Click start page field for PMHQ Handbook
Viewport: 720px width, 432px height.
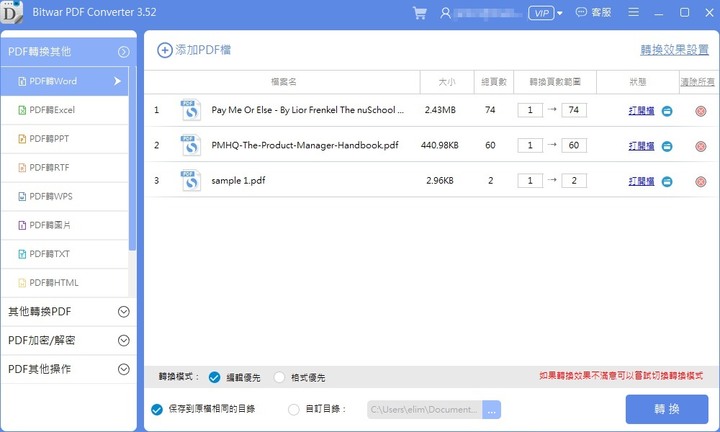coord(530,146)
